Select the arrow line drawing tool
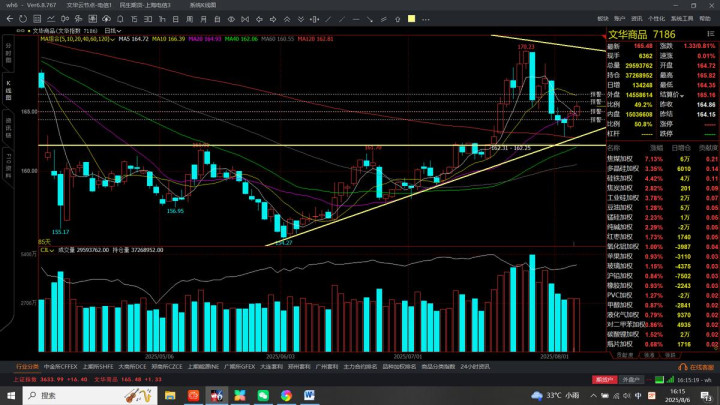This screenshot has height=405, width=720. [x=370, y=19]
